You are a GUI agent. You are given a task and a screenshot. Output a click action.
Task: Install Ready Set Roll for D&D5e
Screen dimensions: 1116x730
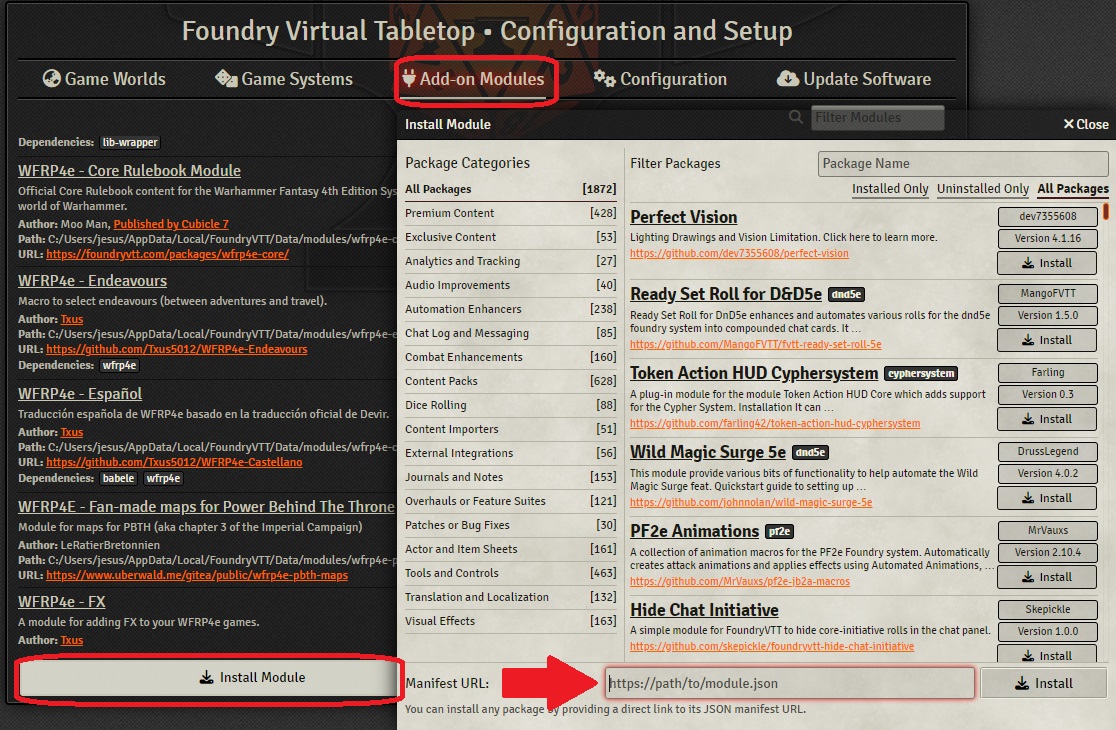point(1047,341)
